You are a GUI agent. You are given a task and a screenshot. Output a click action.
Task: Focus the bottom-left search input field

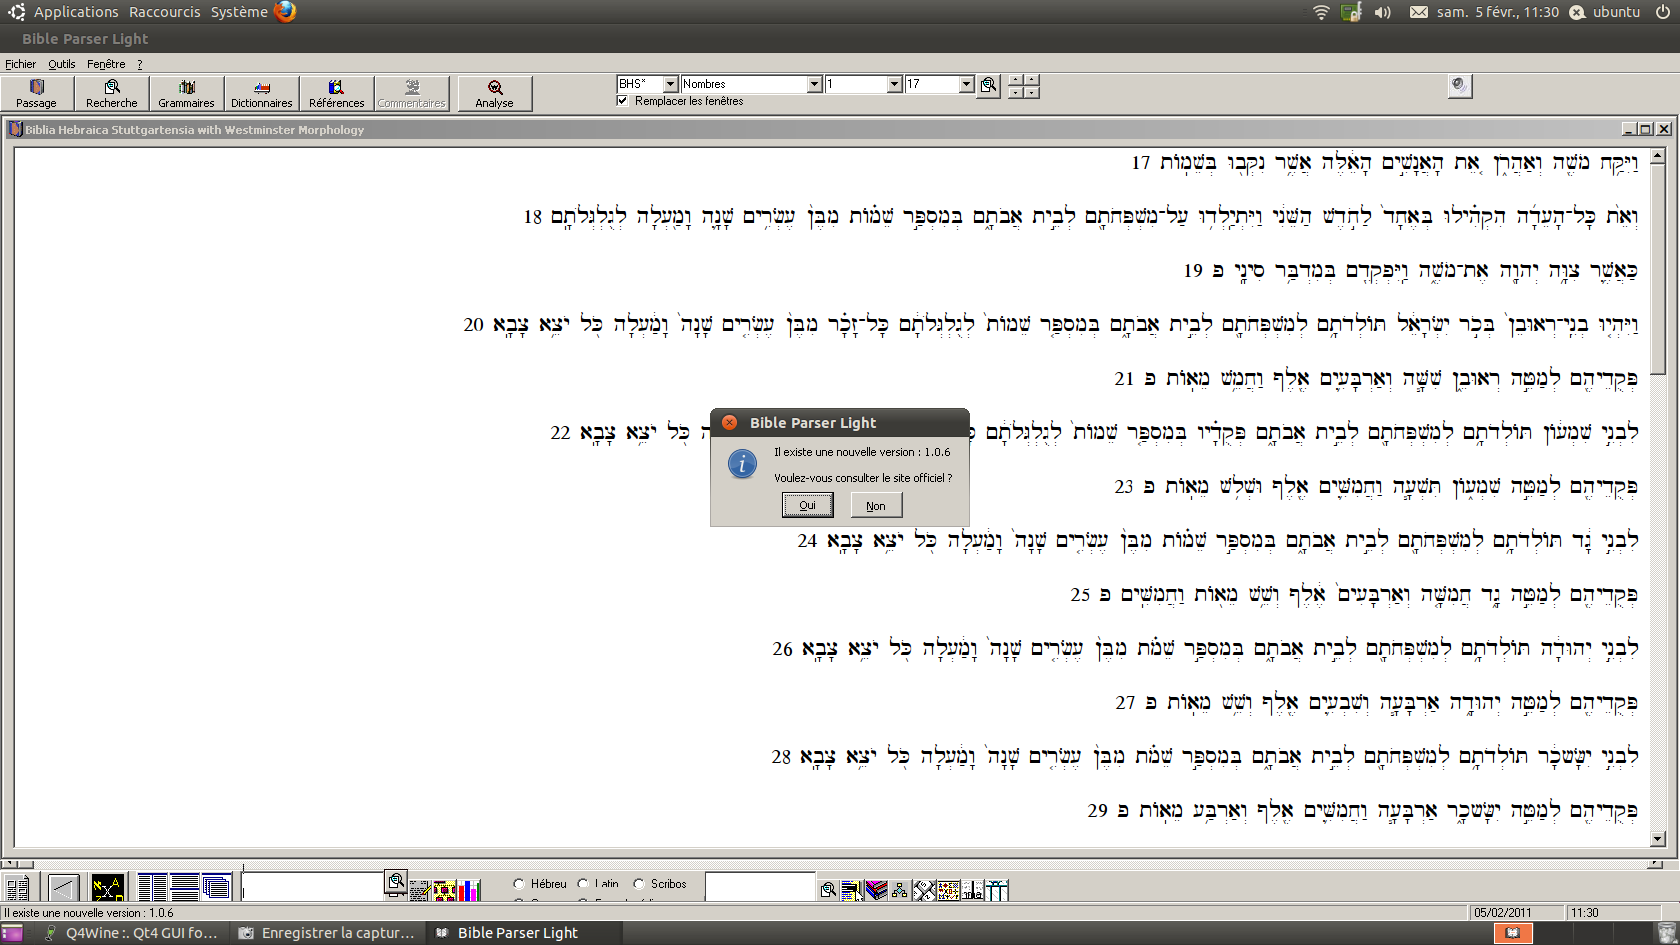[x=313, y=887]
